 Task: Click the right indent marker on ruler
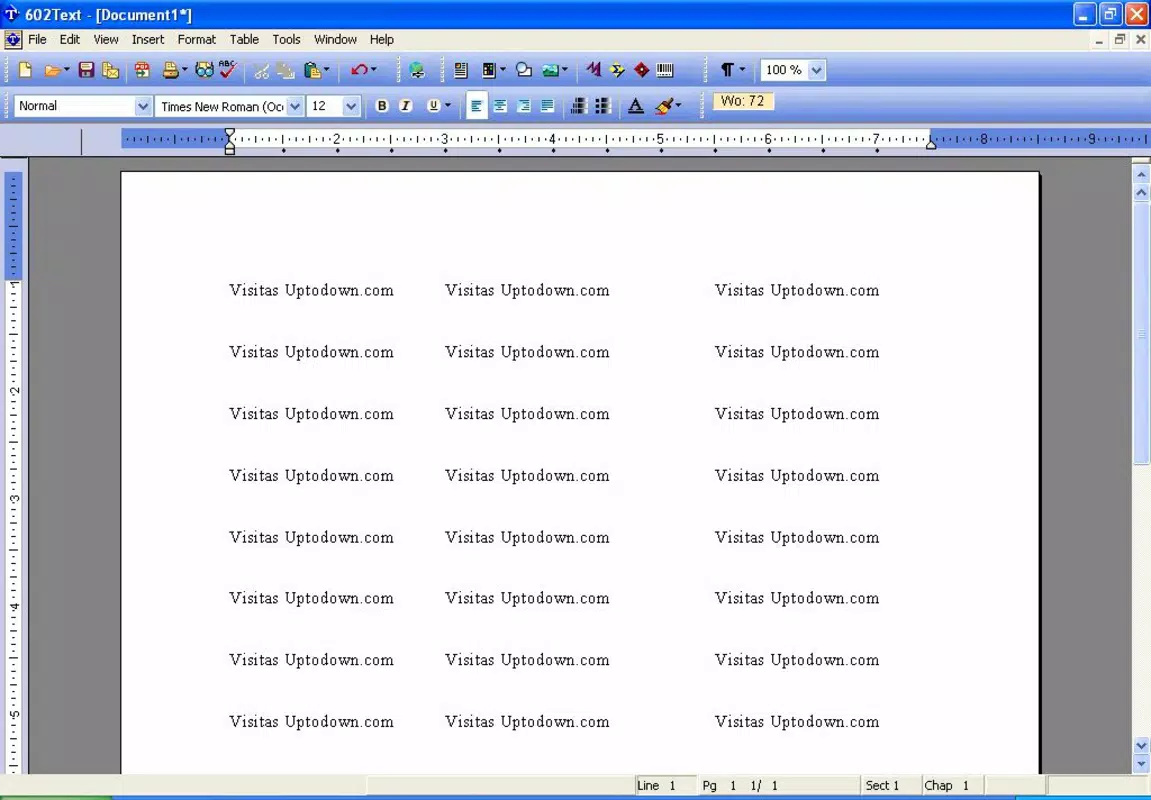[931, 144]
